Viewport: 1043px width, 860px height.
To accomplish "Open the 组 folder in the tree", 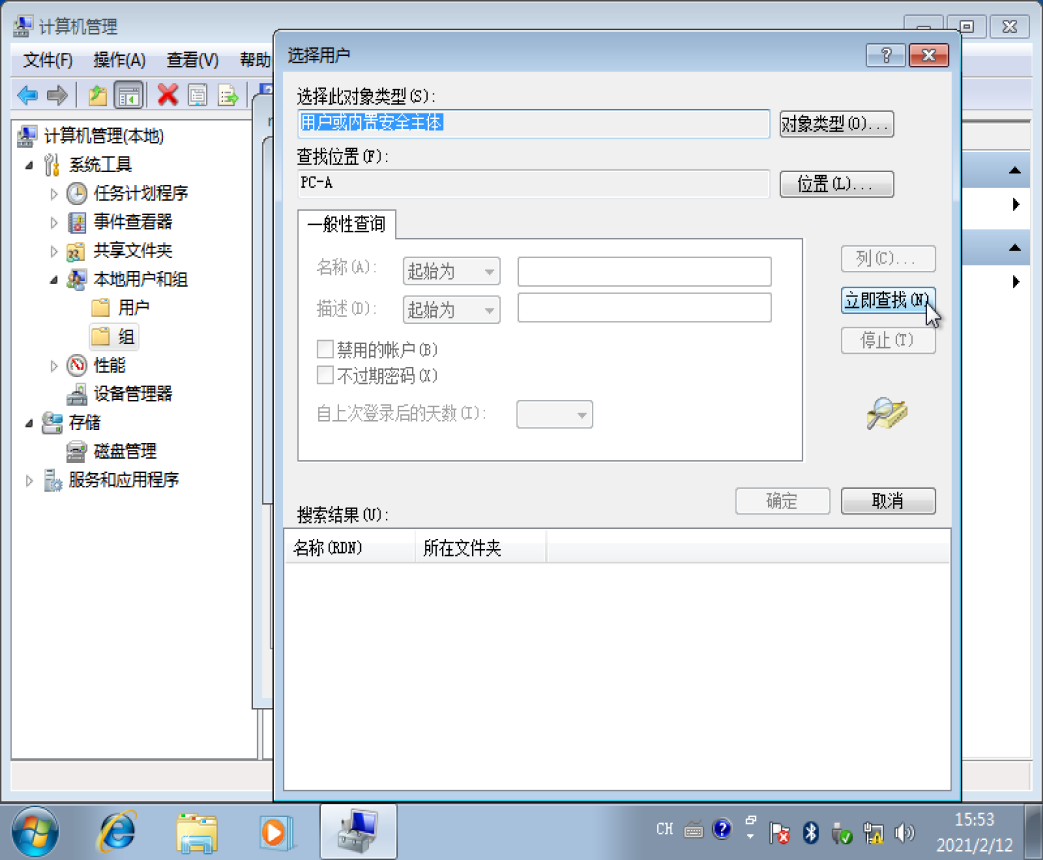I will [126, 337].
